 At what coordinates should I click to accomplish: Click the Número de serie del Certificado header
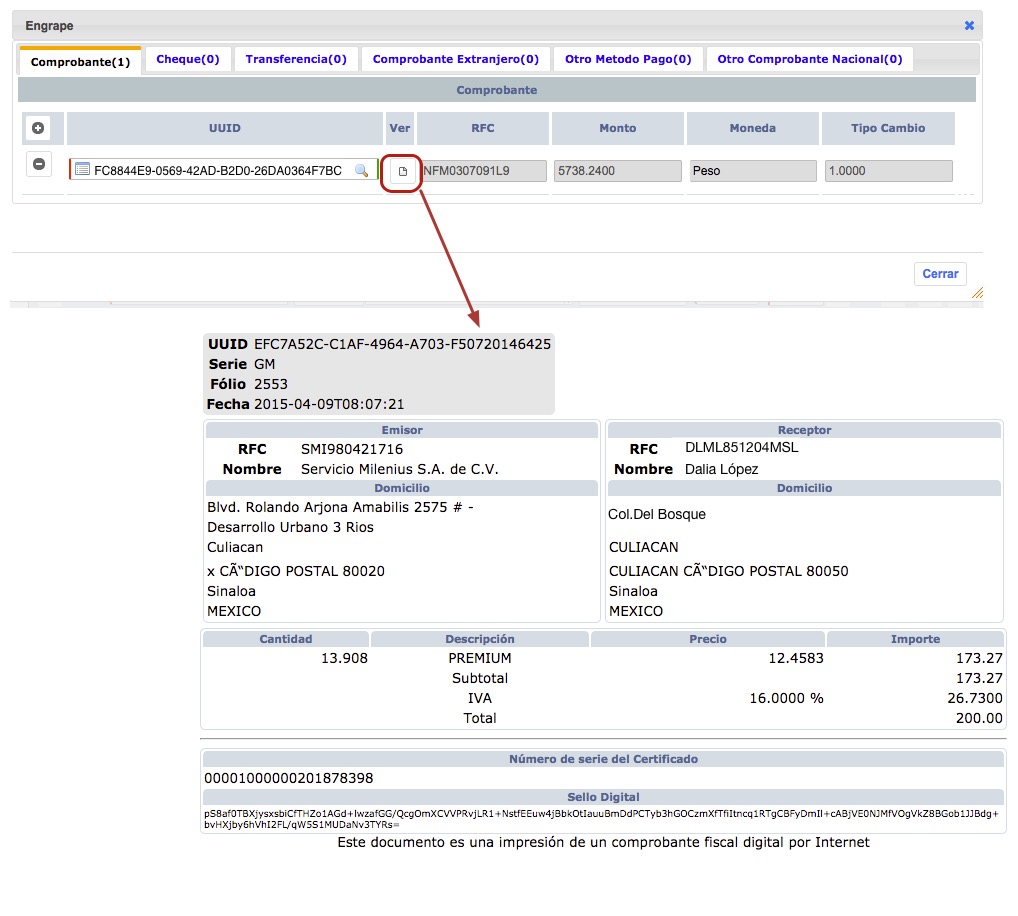(603, 759)
